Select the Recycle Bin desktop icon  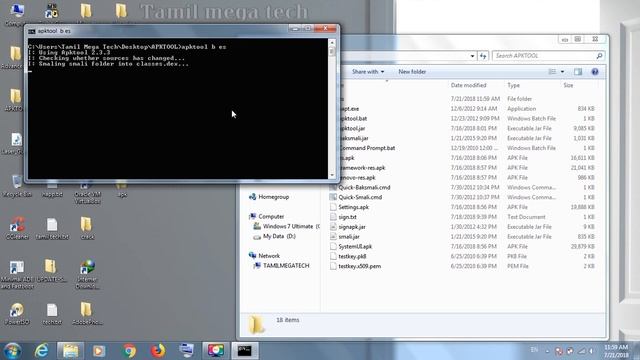[17, 186]
